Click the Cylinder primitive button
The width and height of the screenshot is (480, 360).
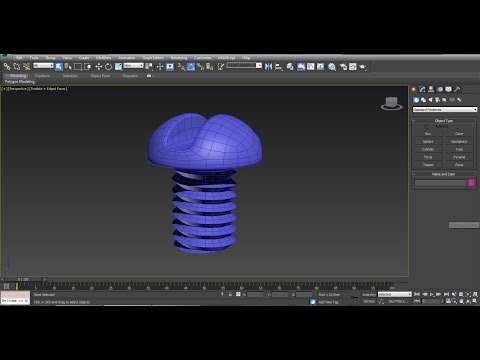pyautogui.click(x=428, y=149)
